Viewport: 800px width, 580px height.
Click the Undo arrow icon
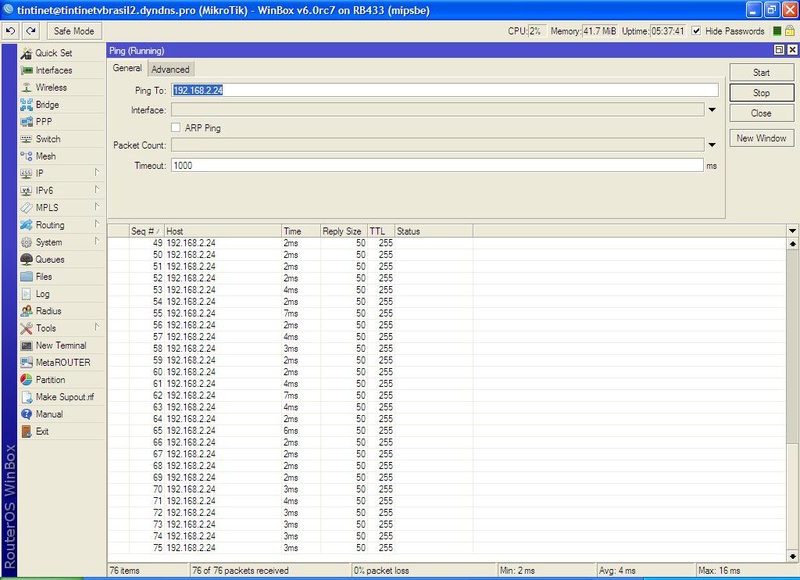10,31
